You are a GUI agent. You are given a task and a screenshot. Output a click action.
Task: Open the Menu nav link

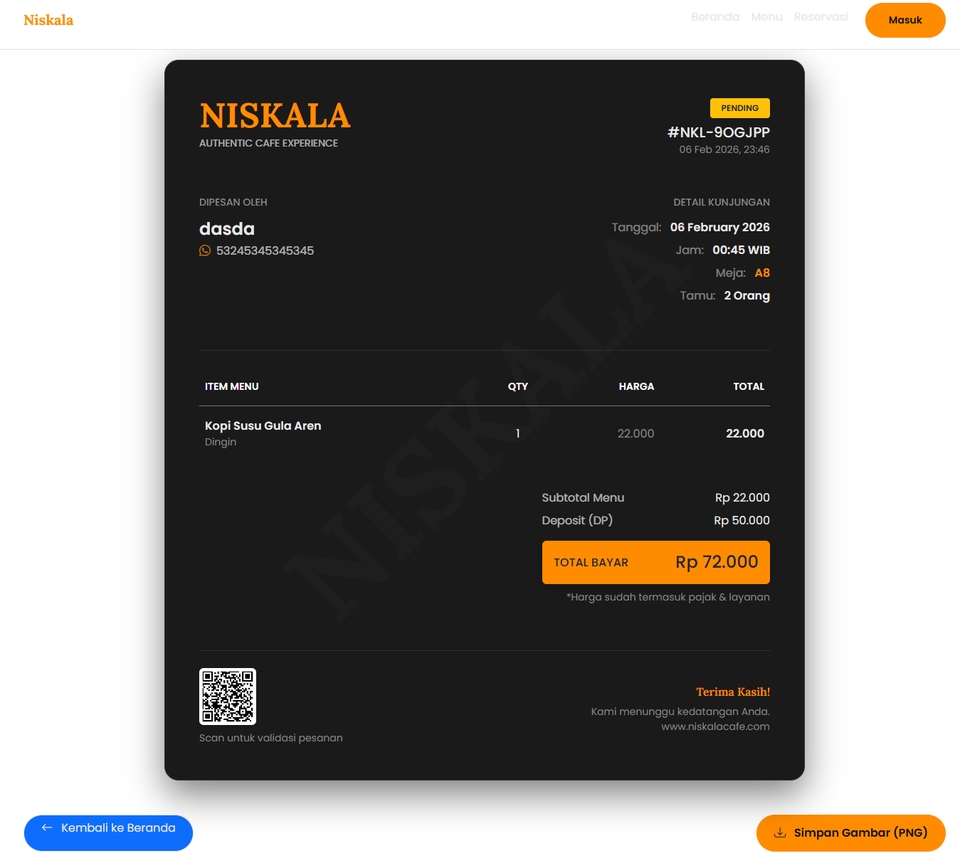click(x=767, y=17)
